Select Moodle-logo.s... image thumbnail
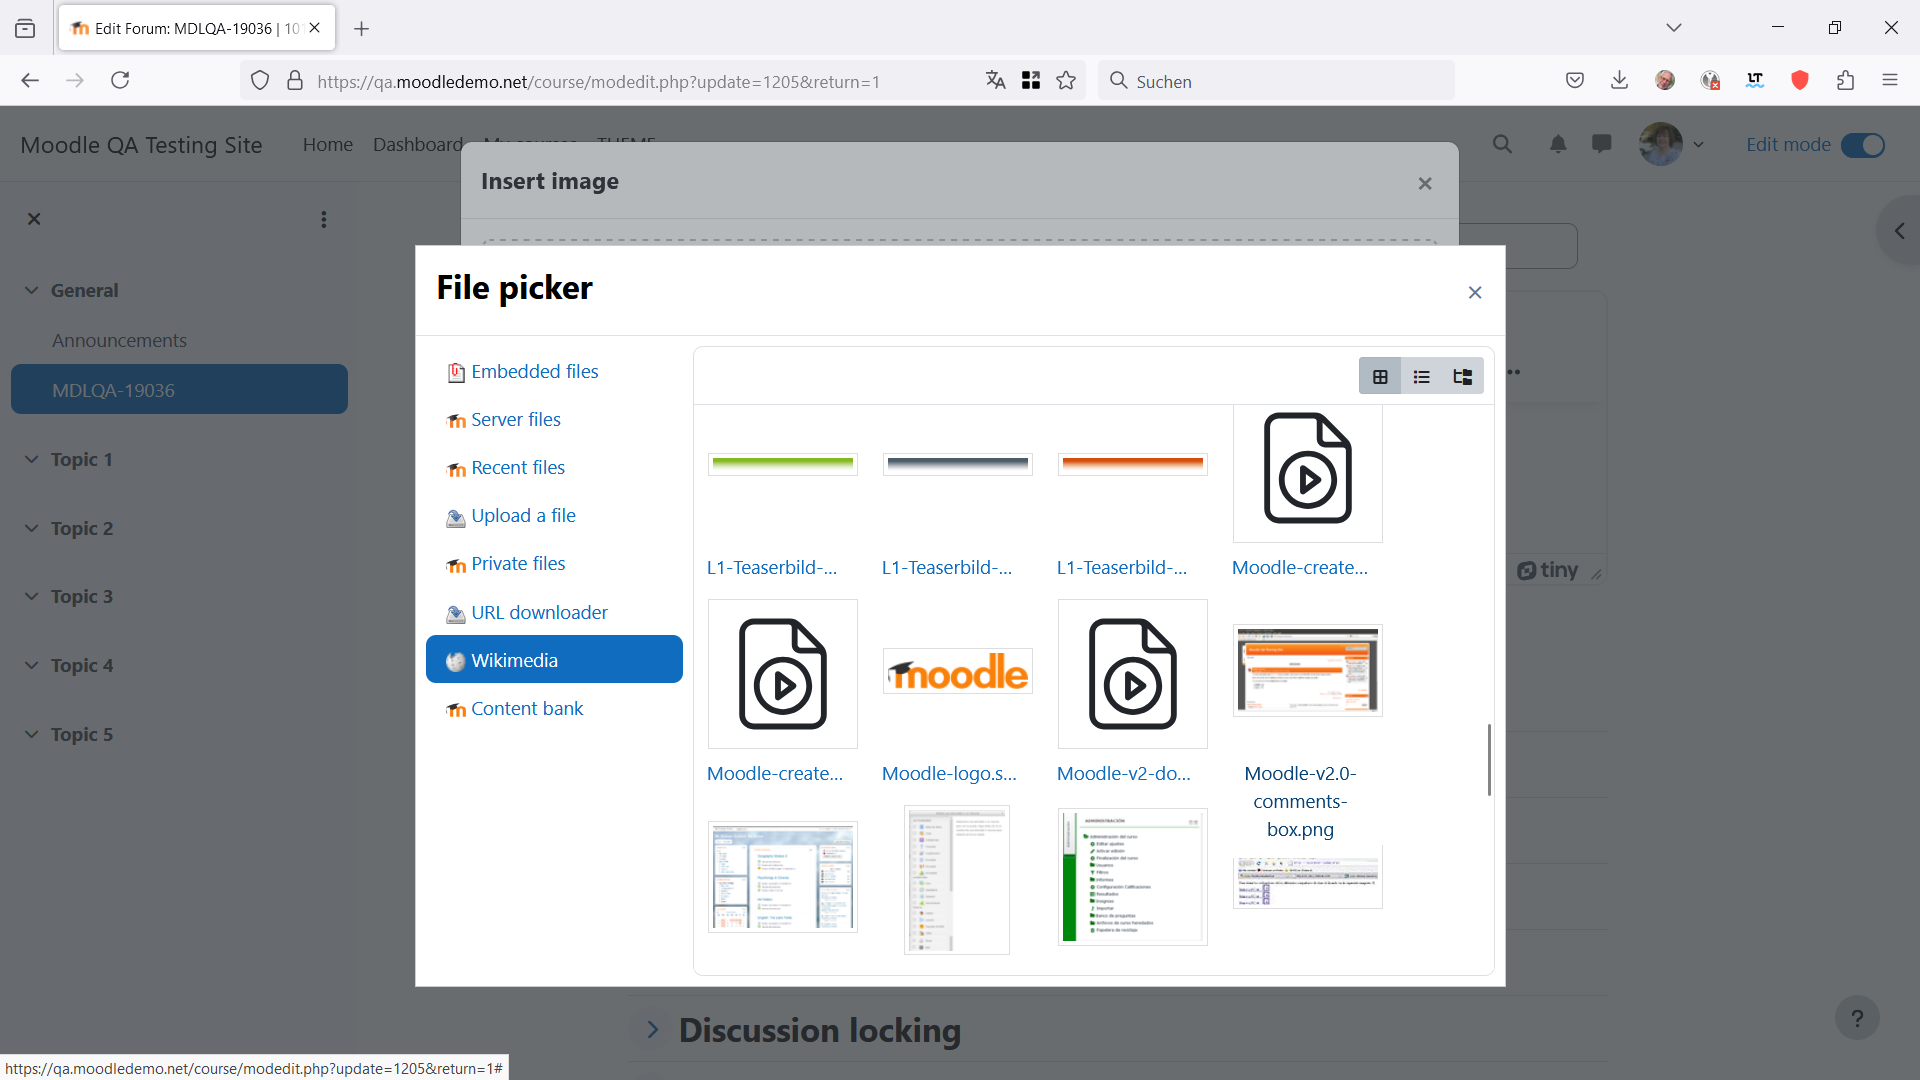Image resolution: width=1920 pixels, height=1080 pixels. pyautogui.click(x=958, y=672)
